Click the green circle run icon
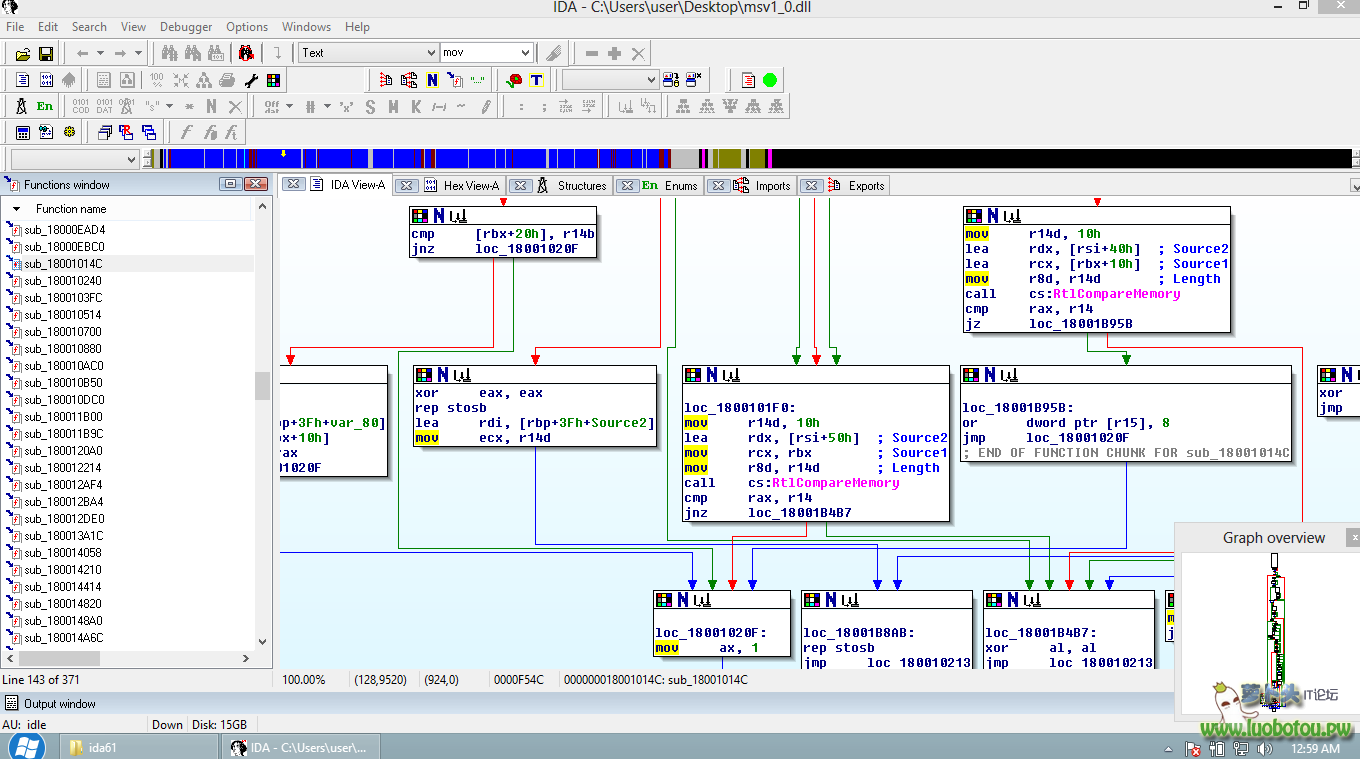This screenshot has width=1360, height=759. point(770,80)
